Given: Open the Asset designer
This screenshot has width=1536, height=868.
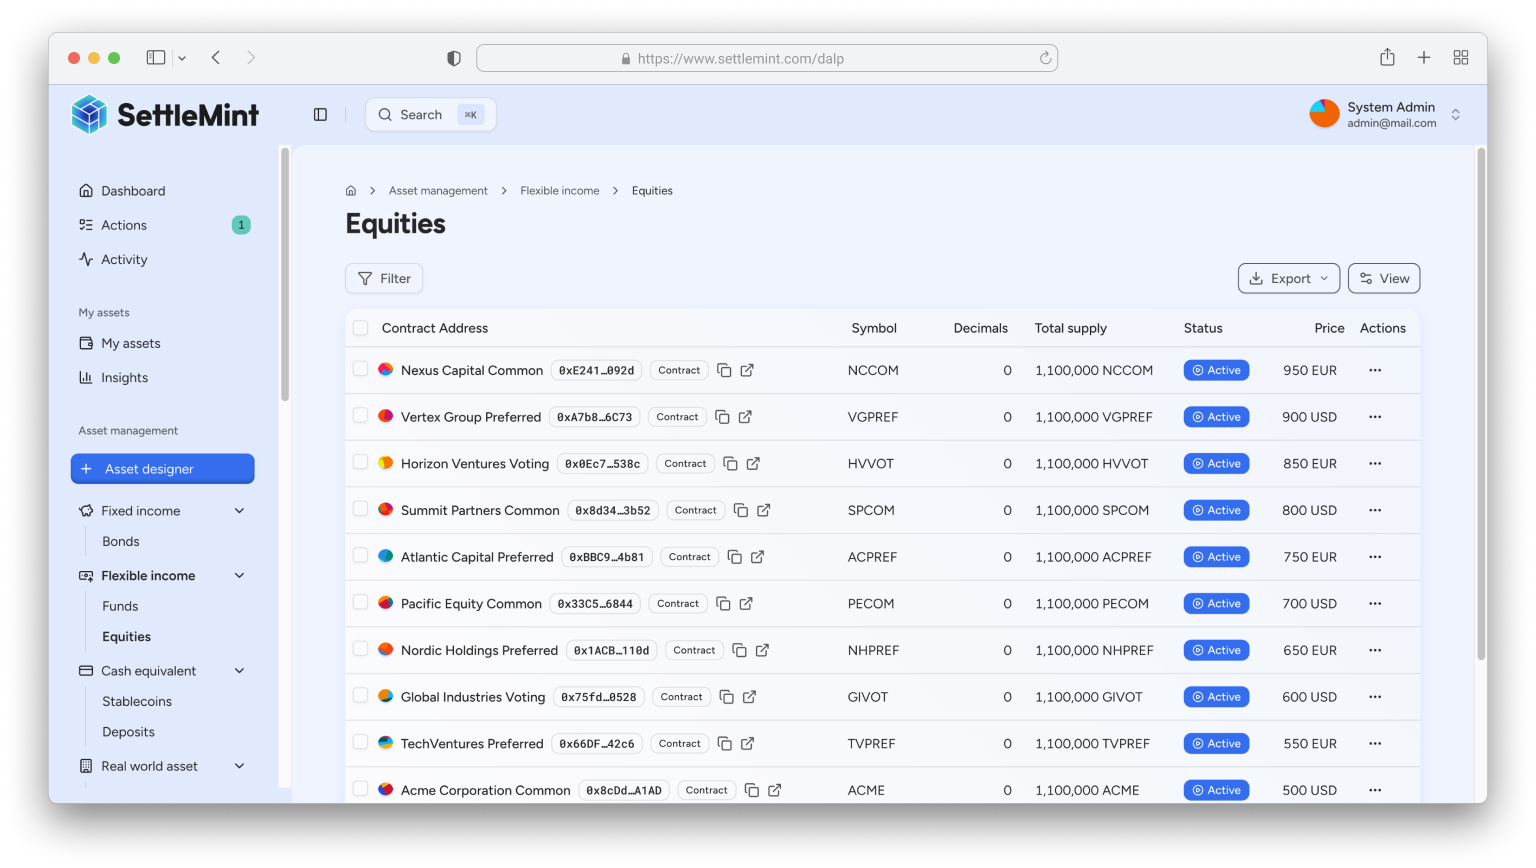Looking at the screenshot, I should (x=162, y=468).
